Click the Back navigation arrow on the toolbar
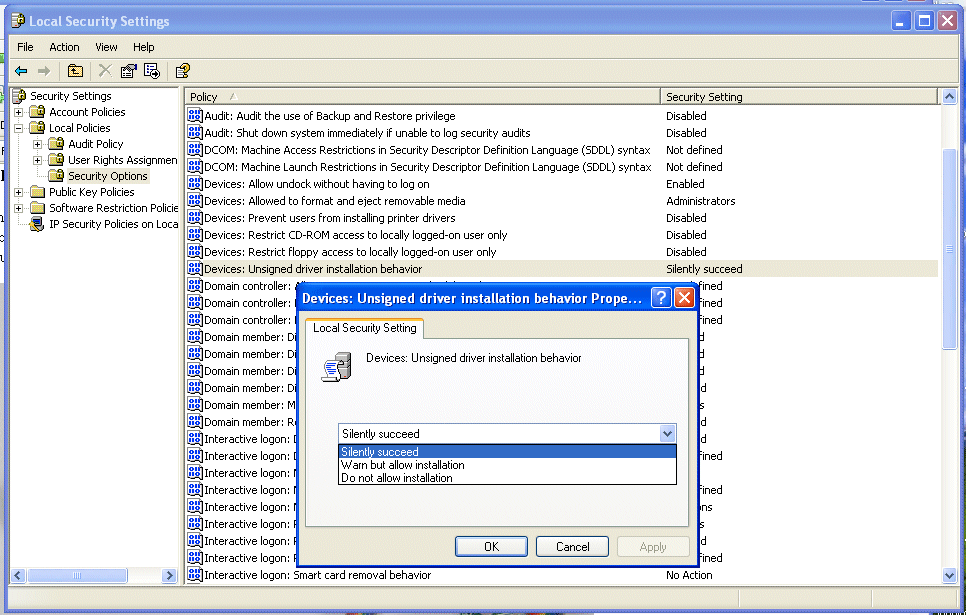The width and height of the screenshot is (966, 615). (x=21, y=70)
